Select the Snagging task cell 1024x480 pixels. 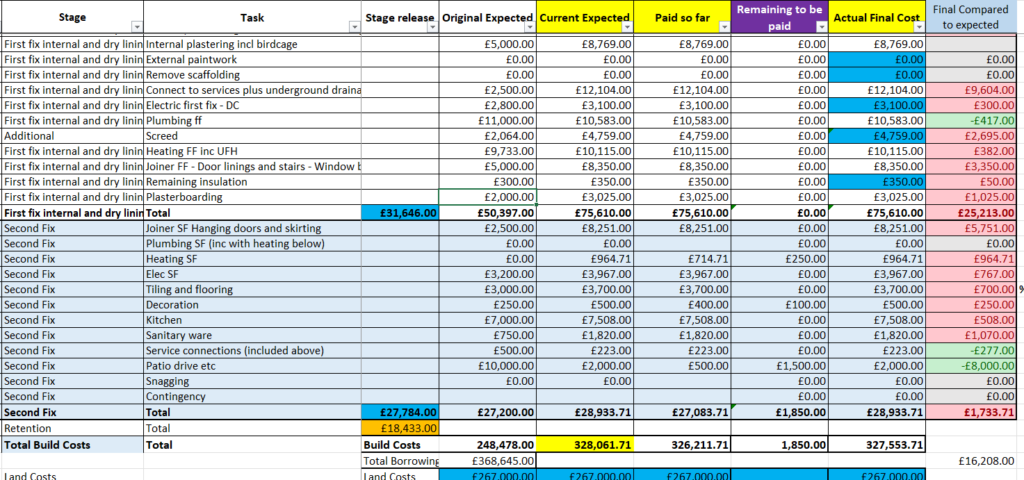coord(252,381)
